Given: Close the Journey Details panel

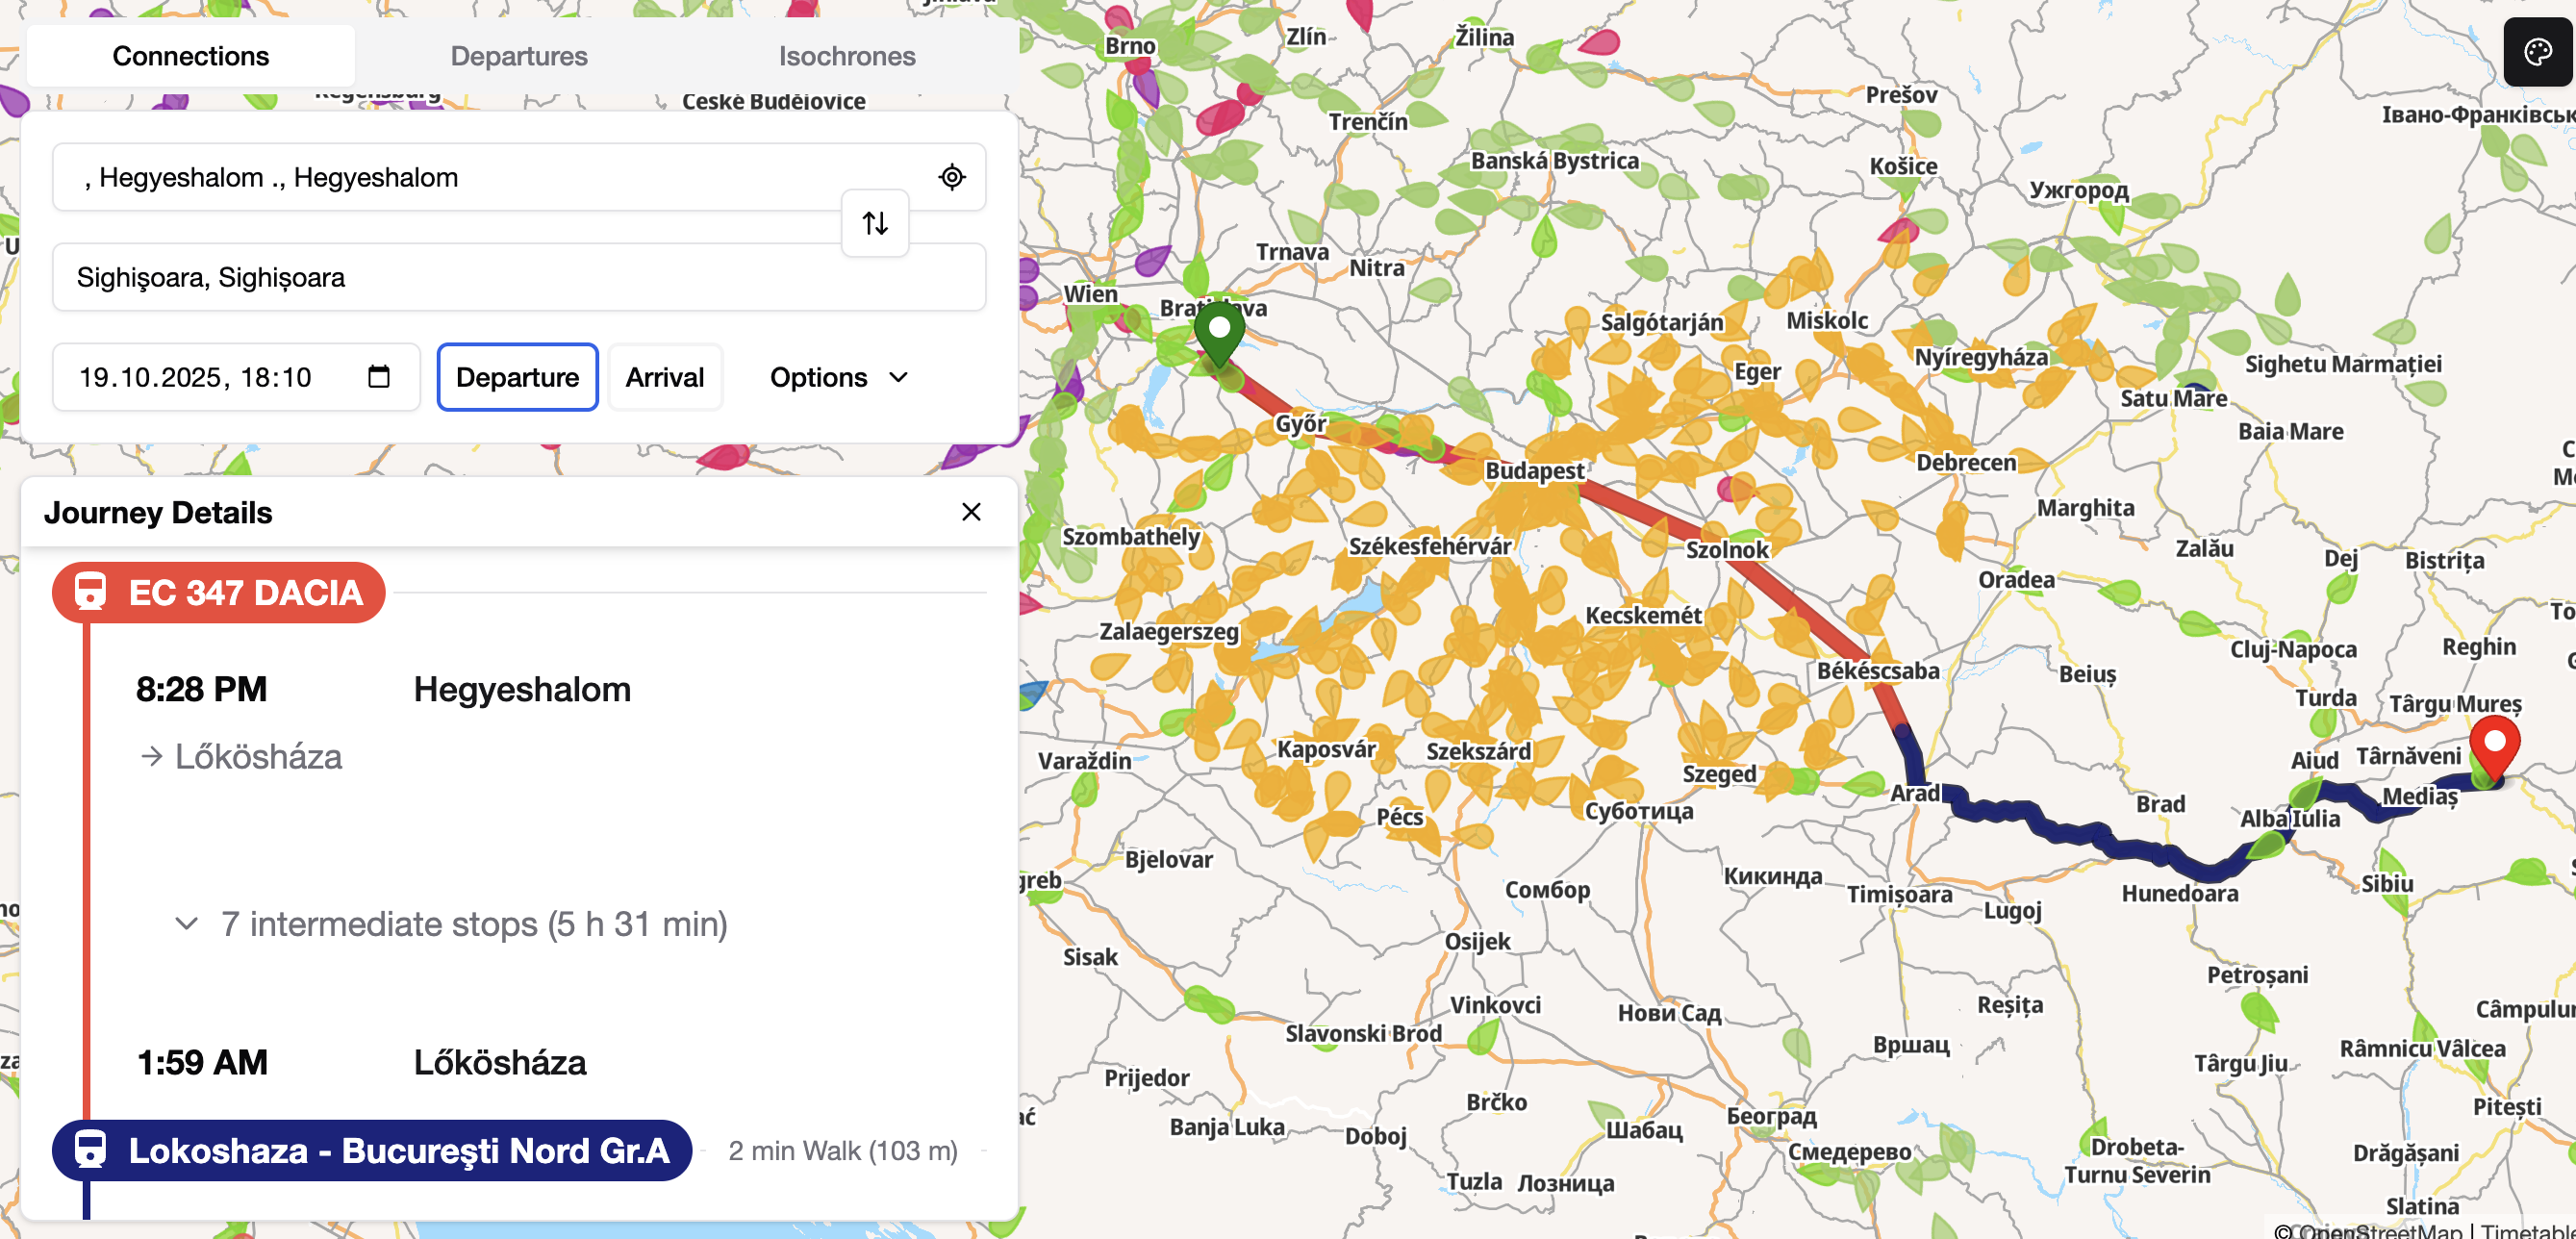Looking at the screenshot, I should click(x=970, y=512).
